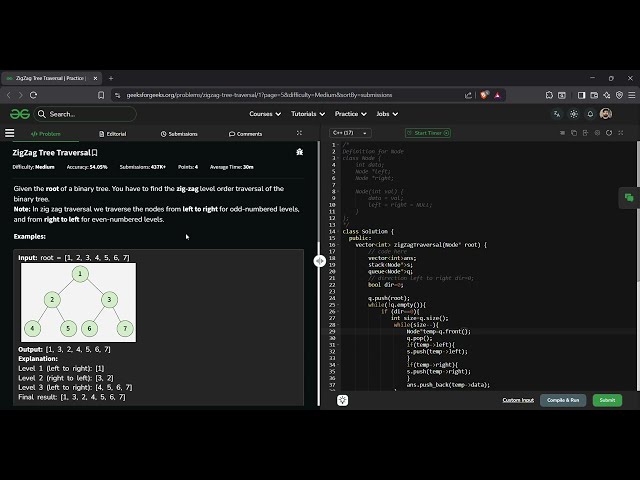Click the GeeksforGeeks search field
The image size is (640, 480).
click(x=85, y=114)
